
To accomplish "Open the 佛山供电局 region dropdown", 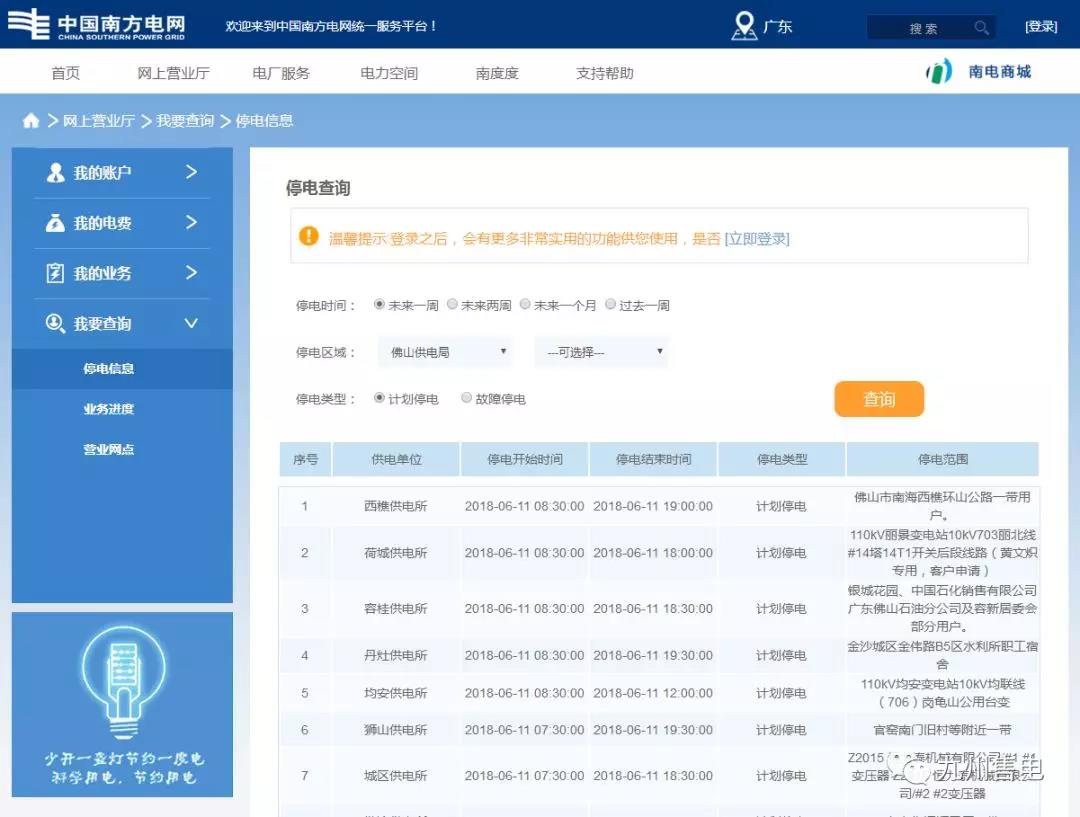I will point(445,352).
